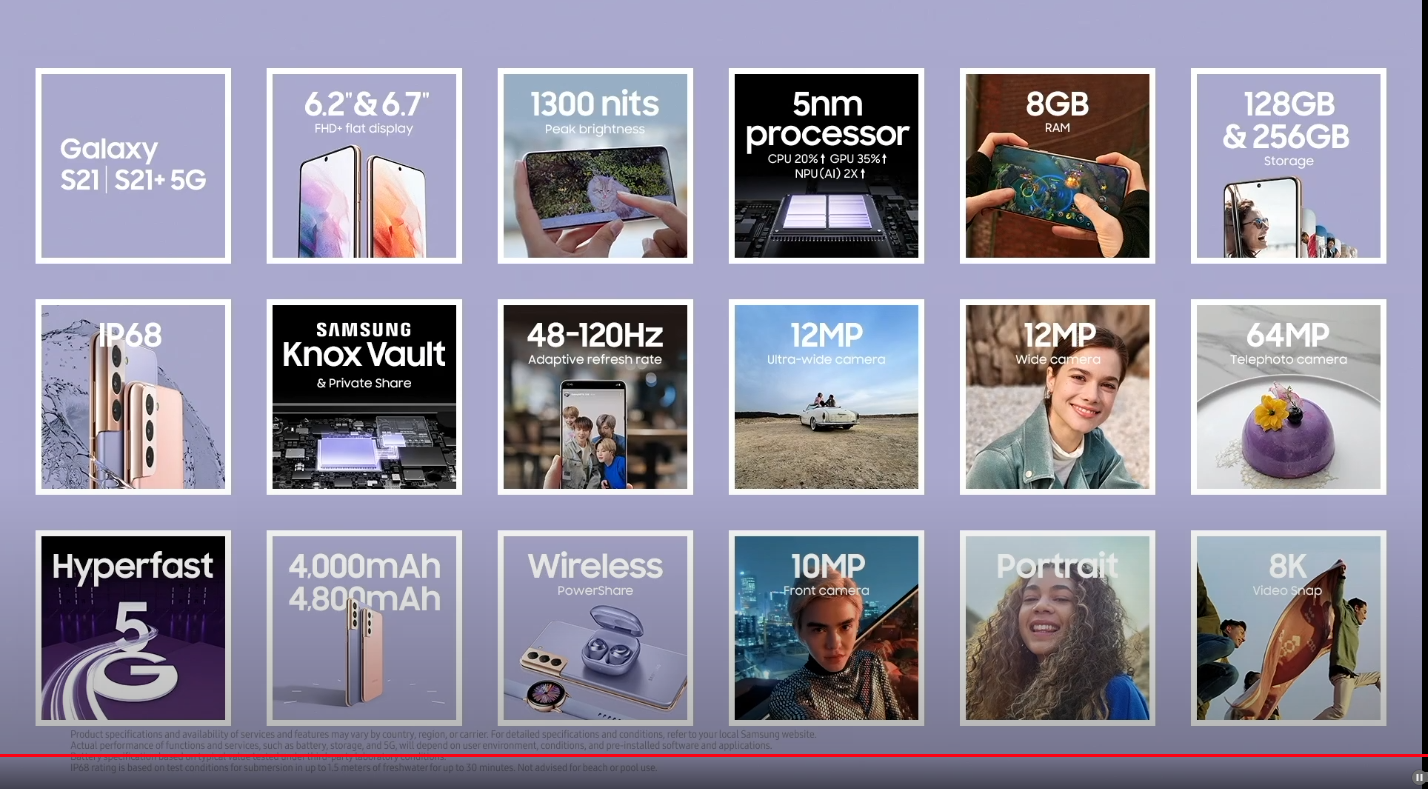Click the 'IP68 rating is based on' disclaimer line
This screenshot has width=1428, height=789.
click(x=364, y=768)
